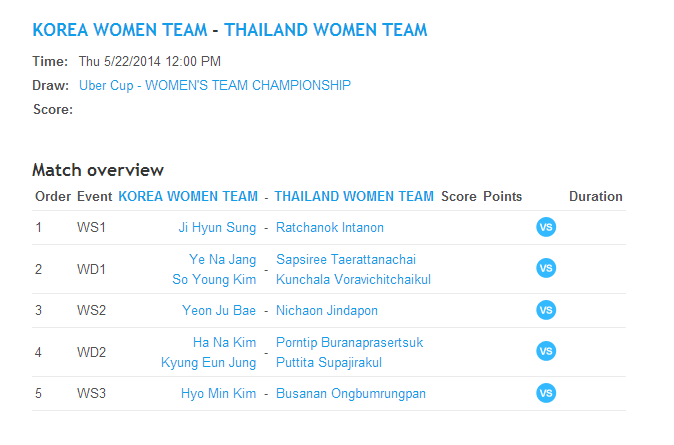Open Sapsiree Taerattanachai player link
The image size is (674, 445).
tap(346, 259)
